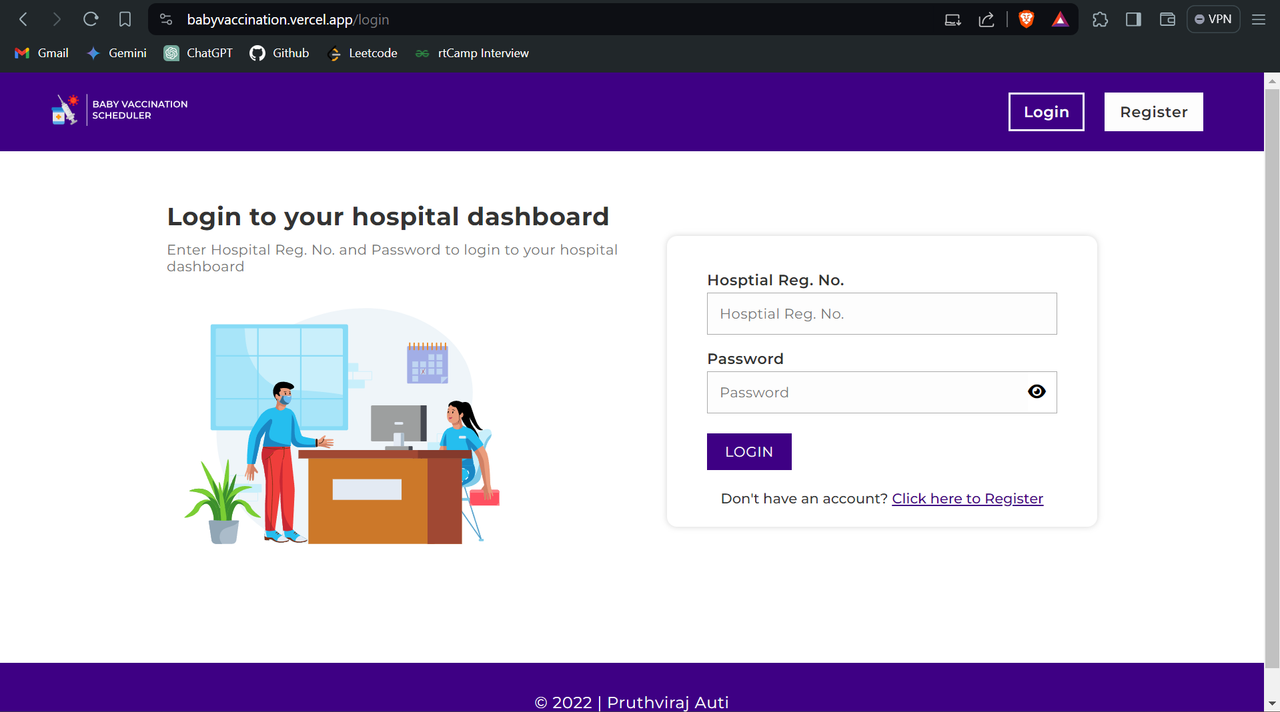
Task: Click the 'Enter Hospital Reg. No. and Password' description text
Action: coord(392,258)
